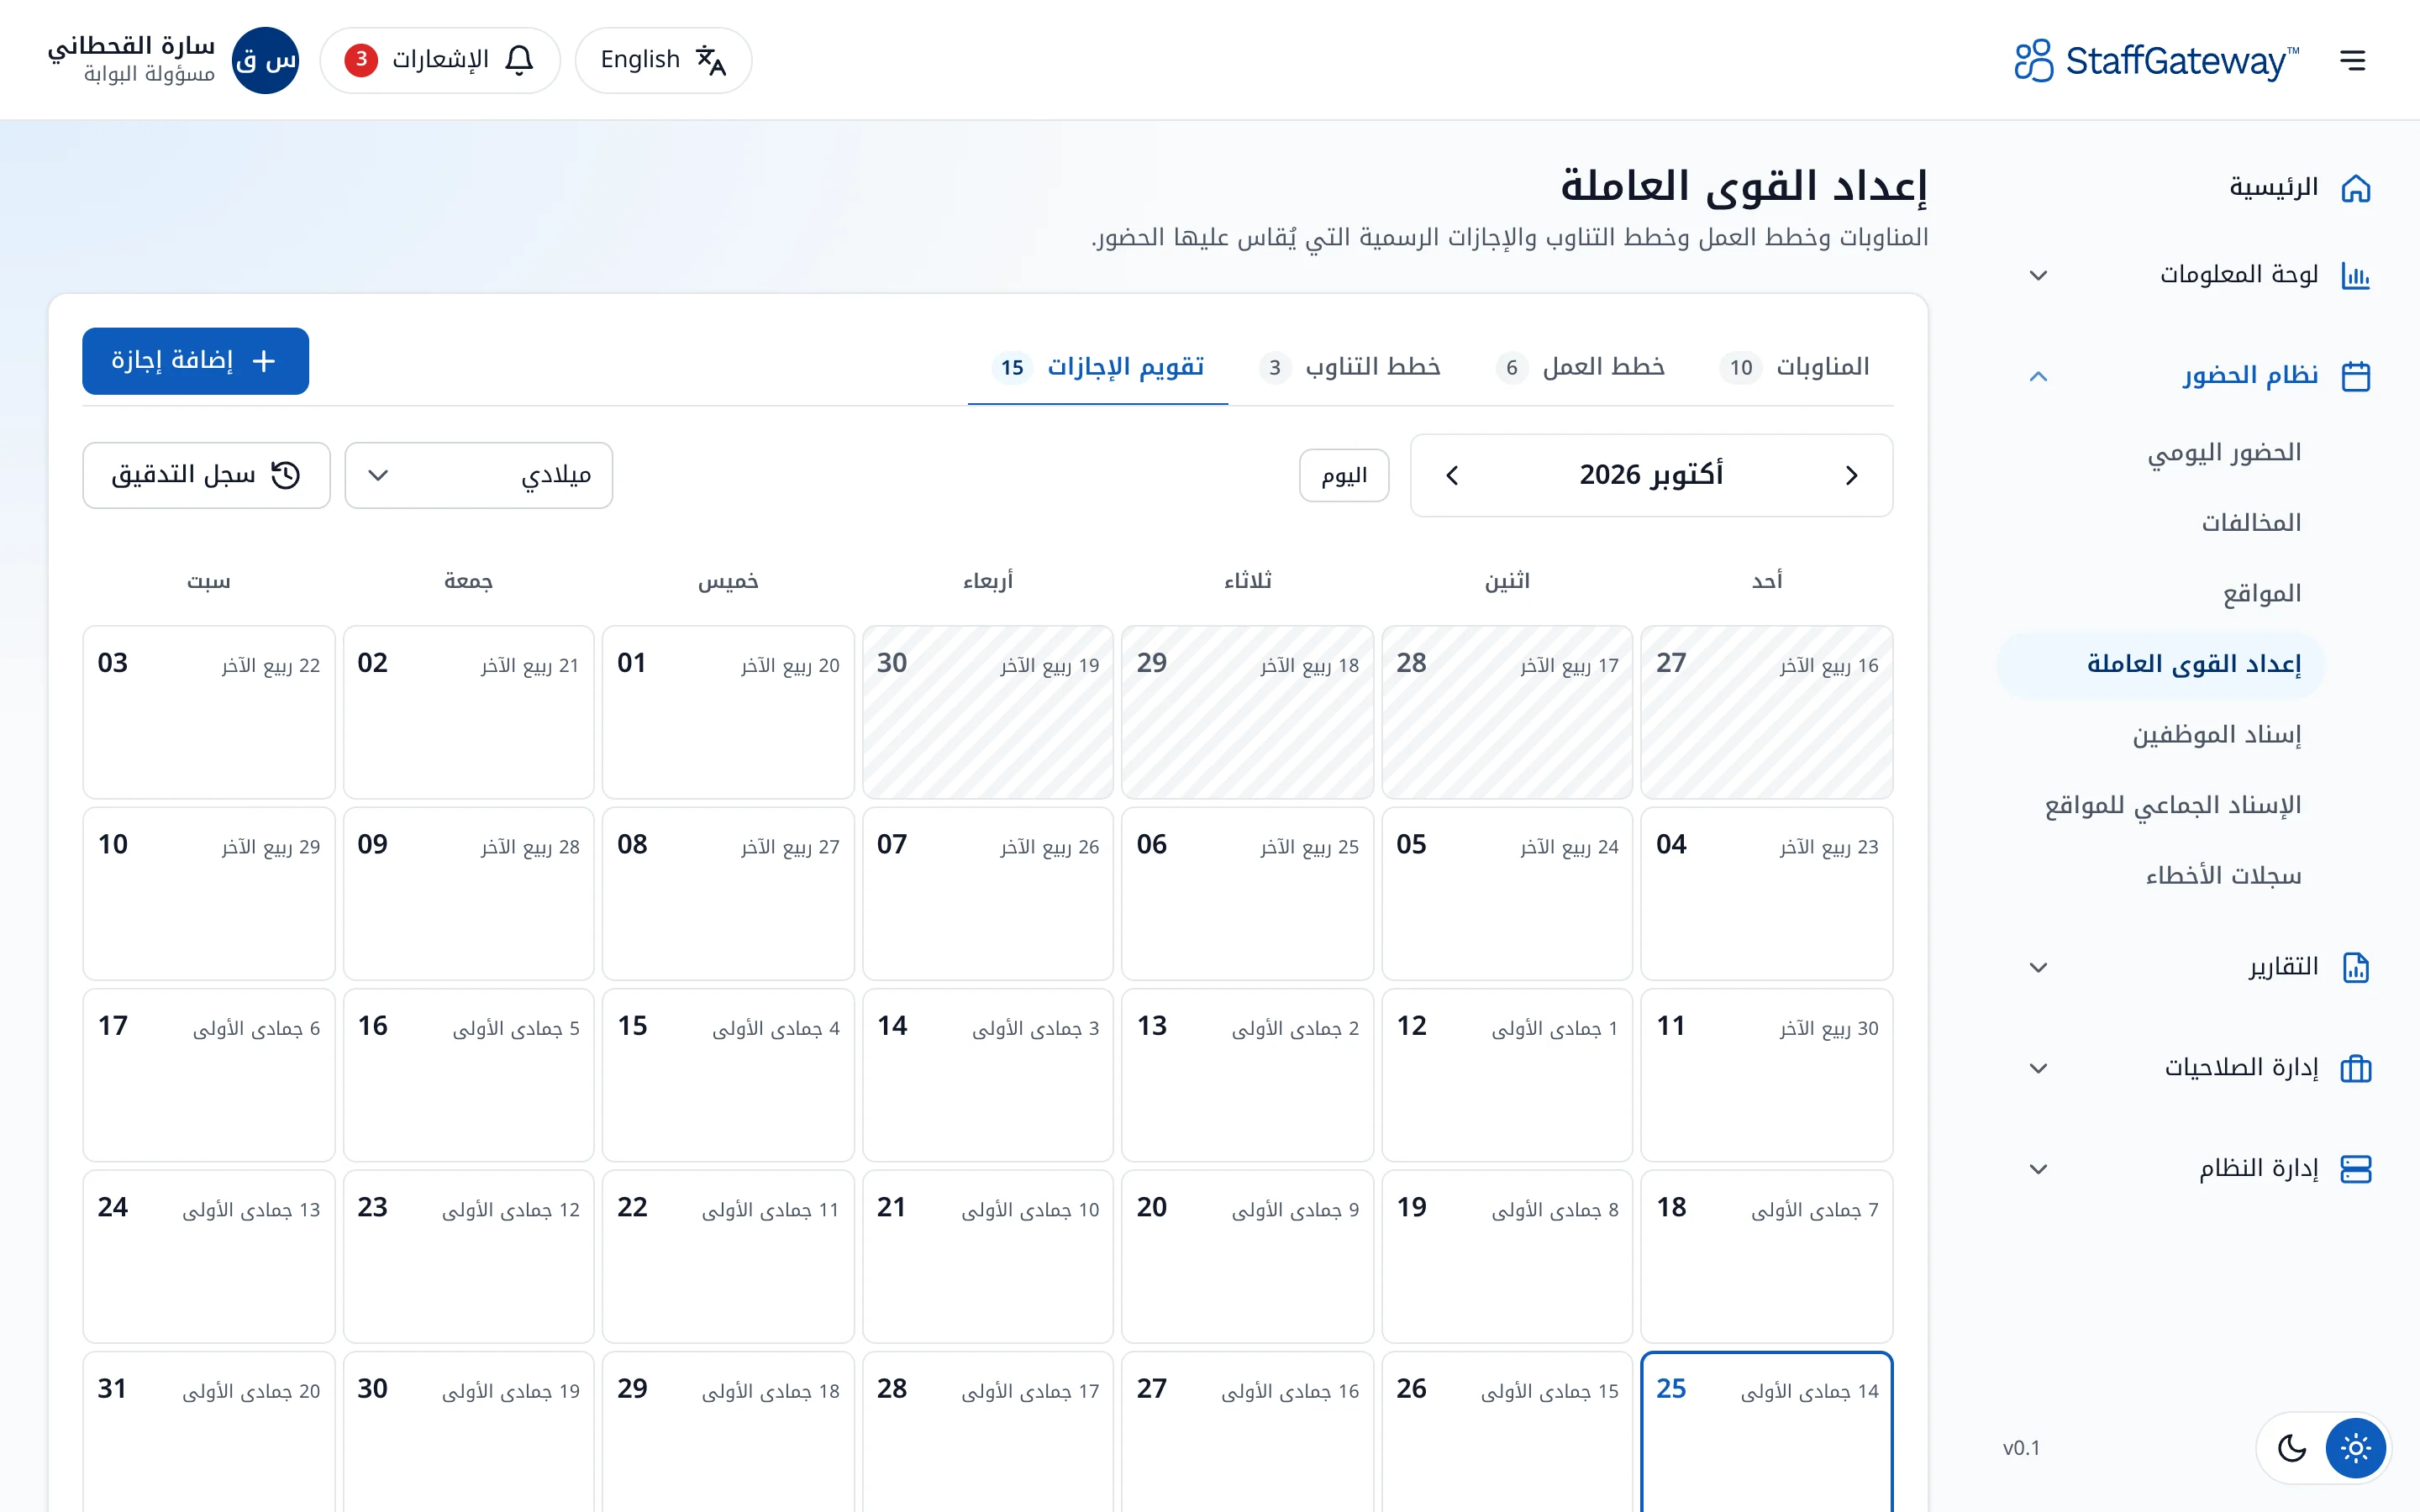Click the count badge 15 on تقويم الإجازات
This screenshot has height=1512, width=2420.
(1012, 368)
